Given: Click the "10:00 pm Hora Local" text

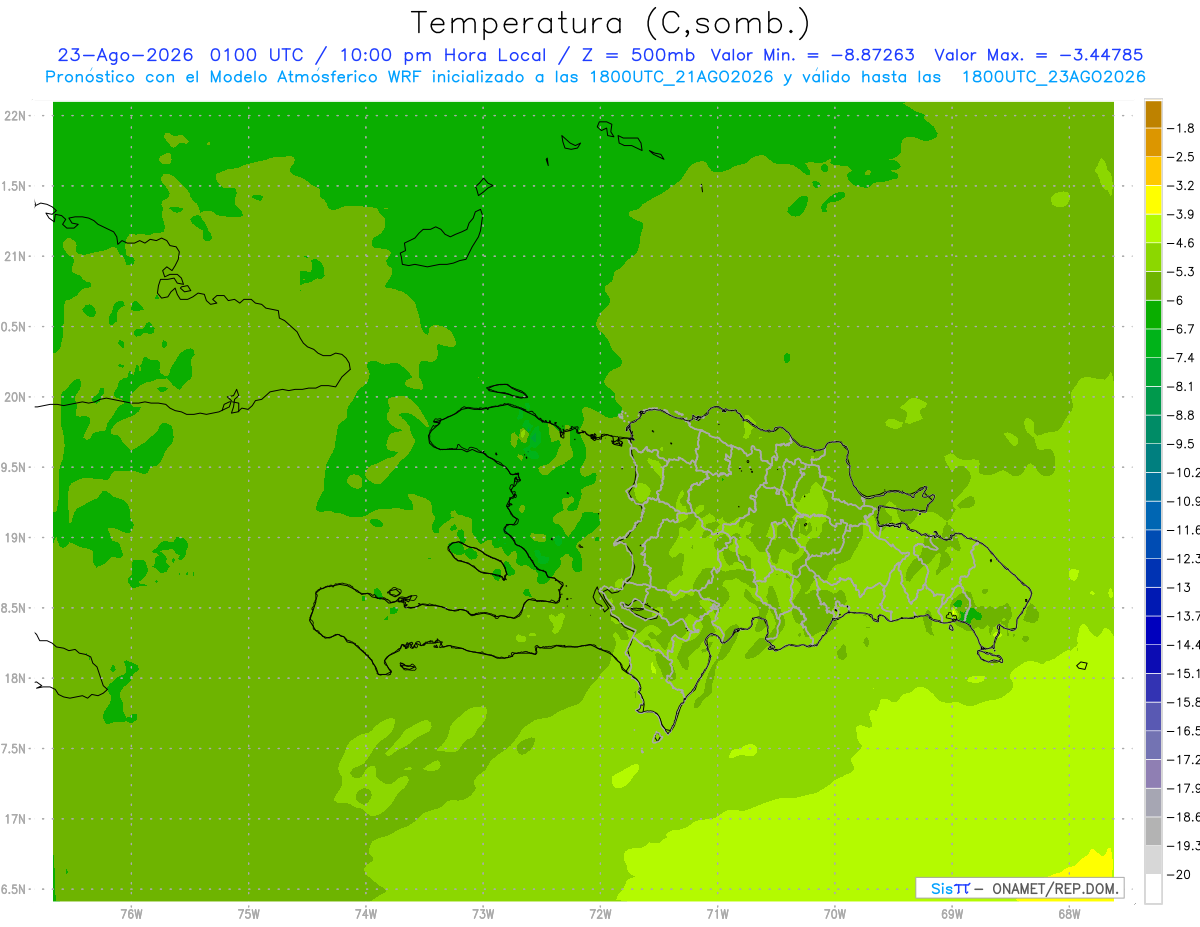Looking at the screenshot, I should tap(443, 55).
